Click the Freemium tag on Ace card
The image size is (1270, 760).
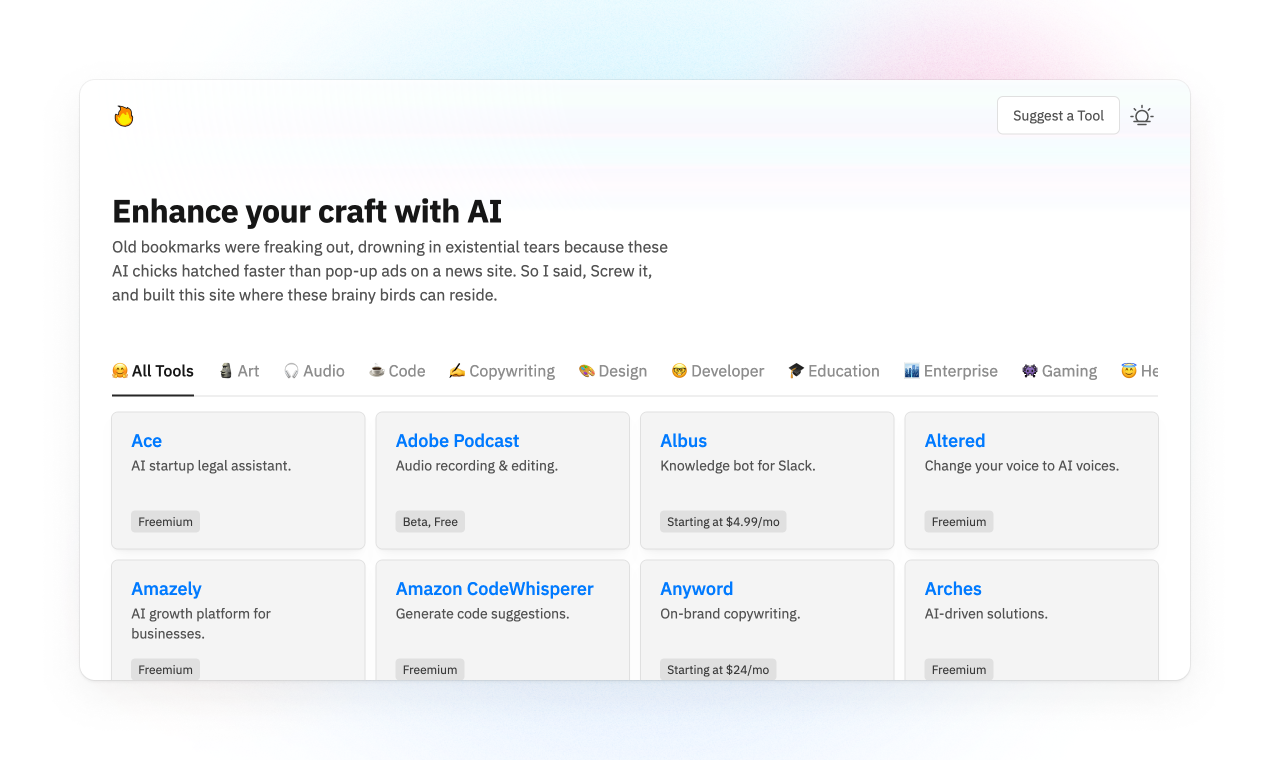165,522
